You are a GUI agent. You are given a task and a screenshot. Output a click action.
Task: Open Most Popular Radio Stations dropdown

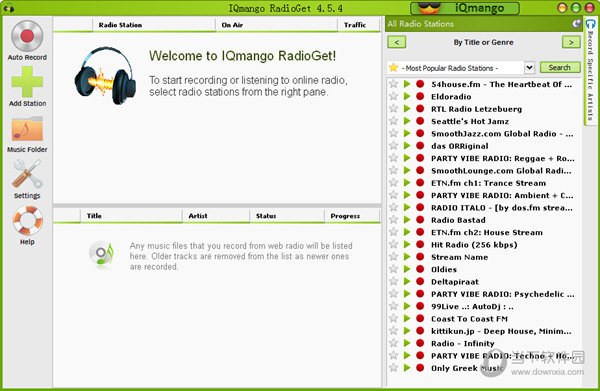529,68
